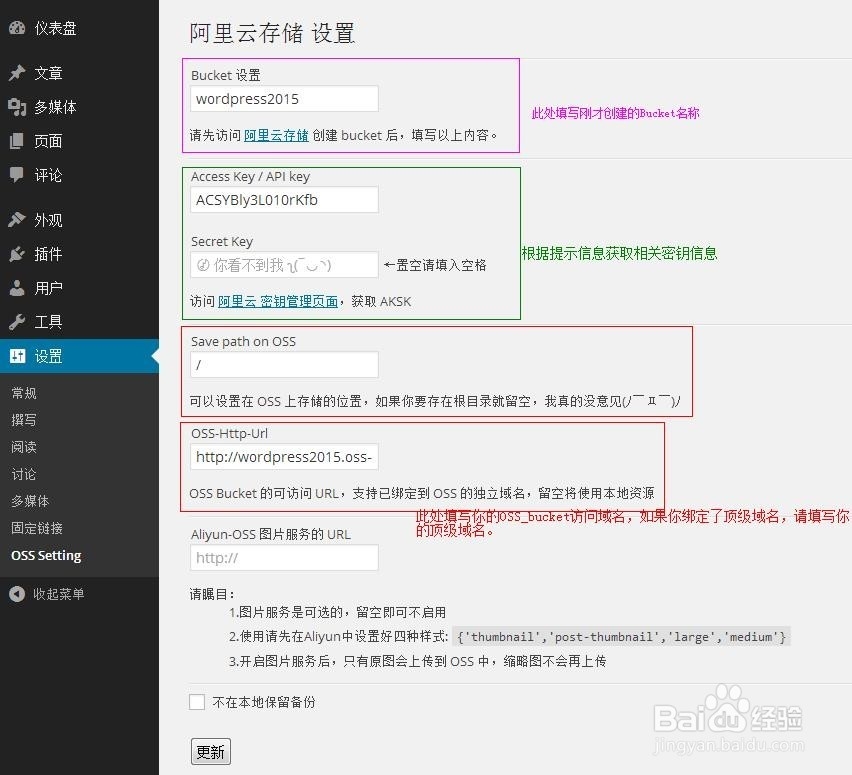Screen dimensions: 852x775
Task: Toggle 不在本地保留备份 checkbox
Action: click(197, 702)
